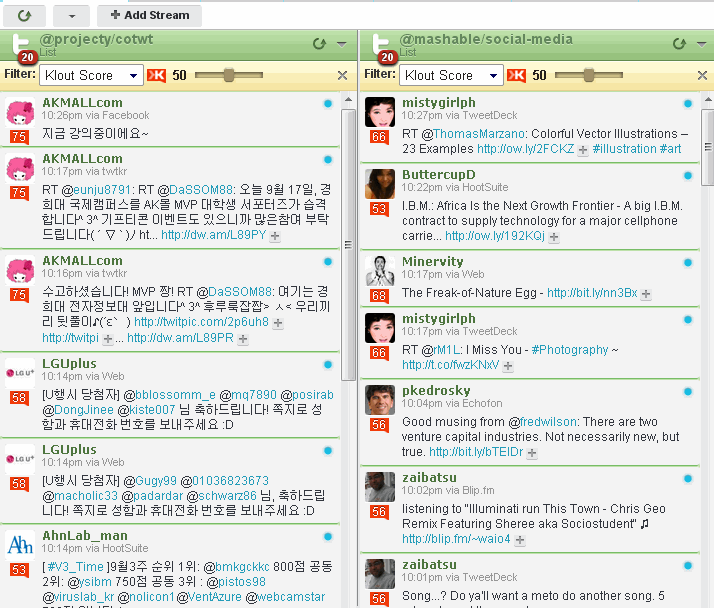Click the scroll up arrow in projecty column
714x608 pixels.
[x=348, y=100]
